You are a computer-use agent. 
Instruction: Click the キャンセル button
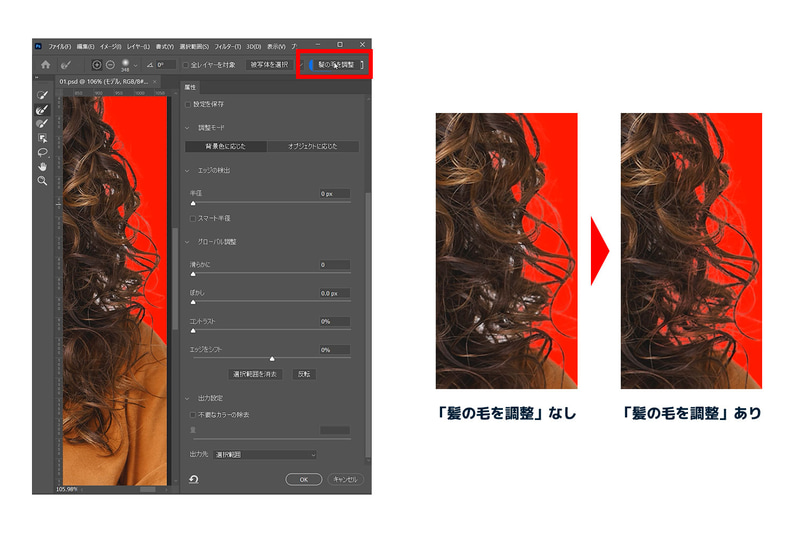tap(345, 479)
